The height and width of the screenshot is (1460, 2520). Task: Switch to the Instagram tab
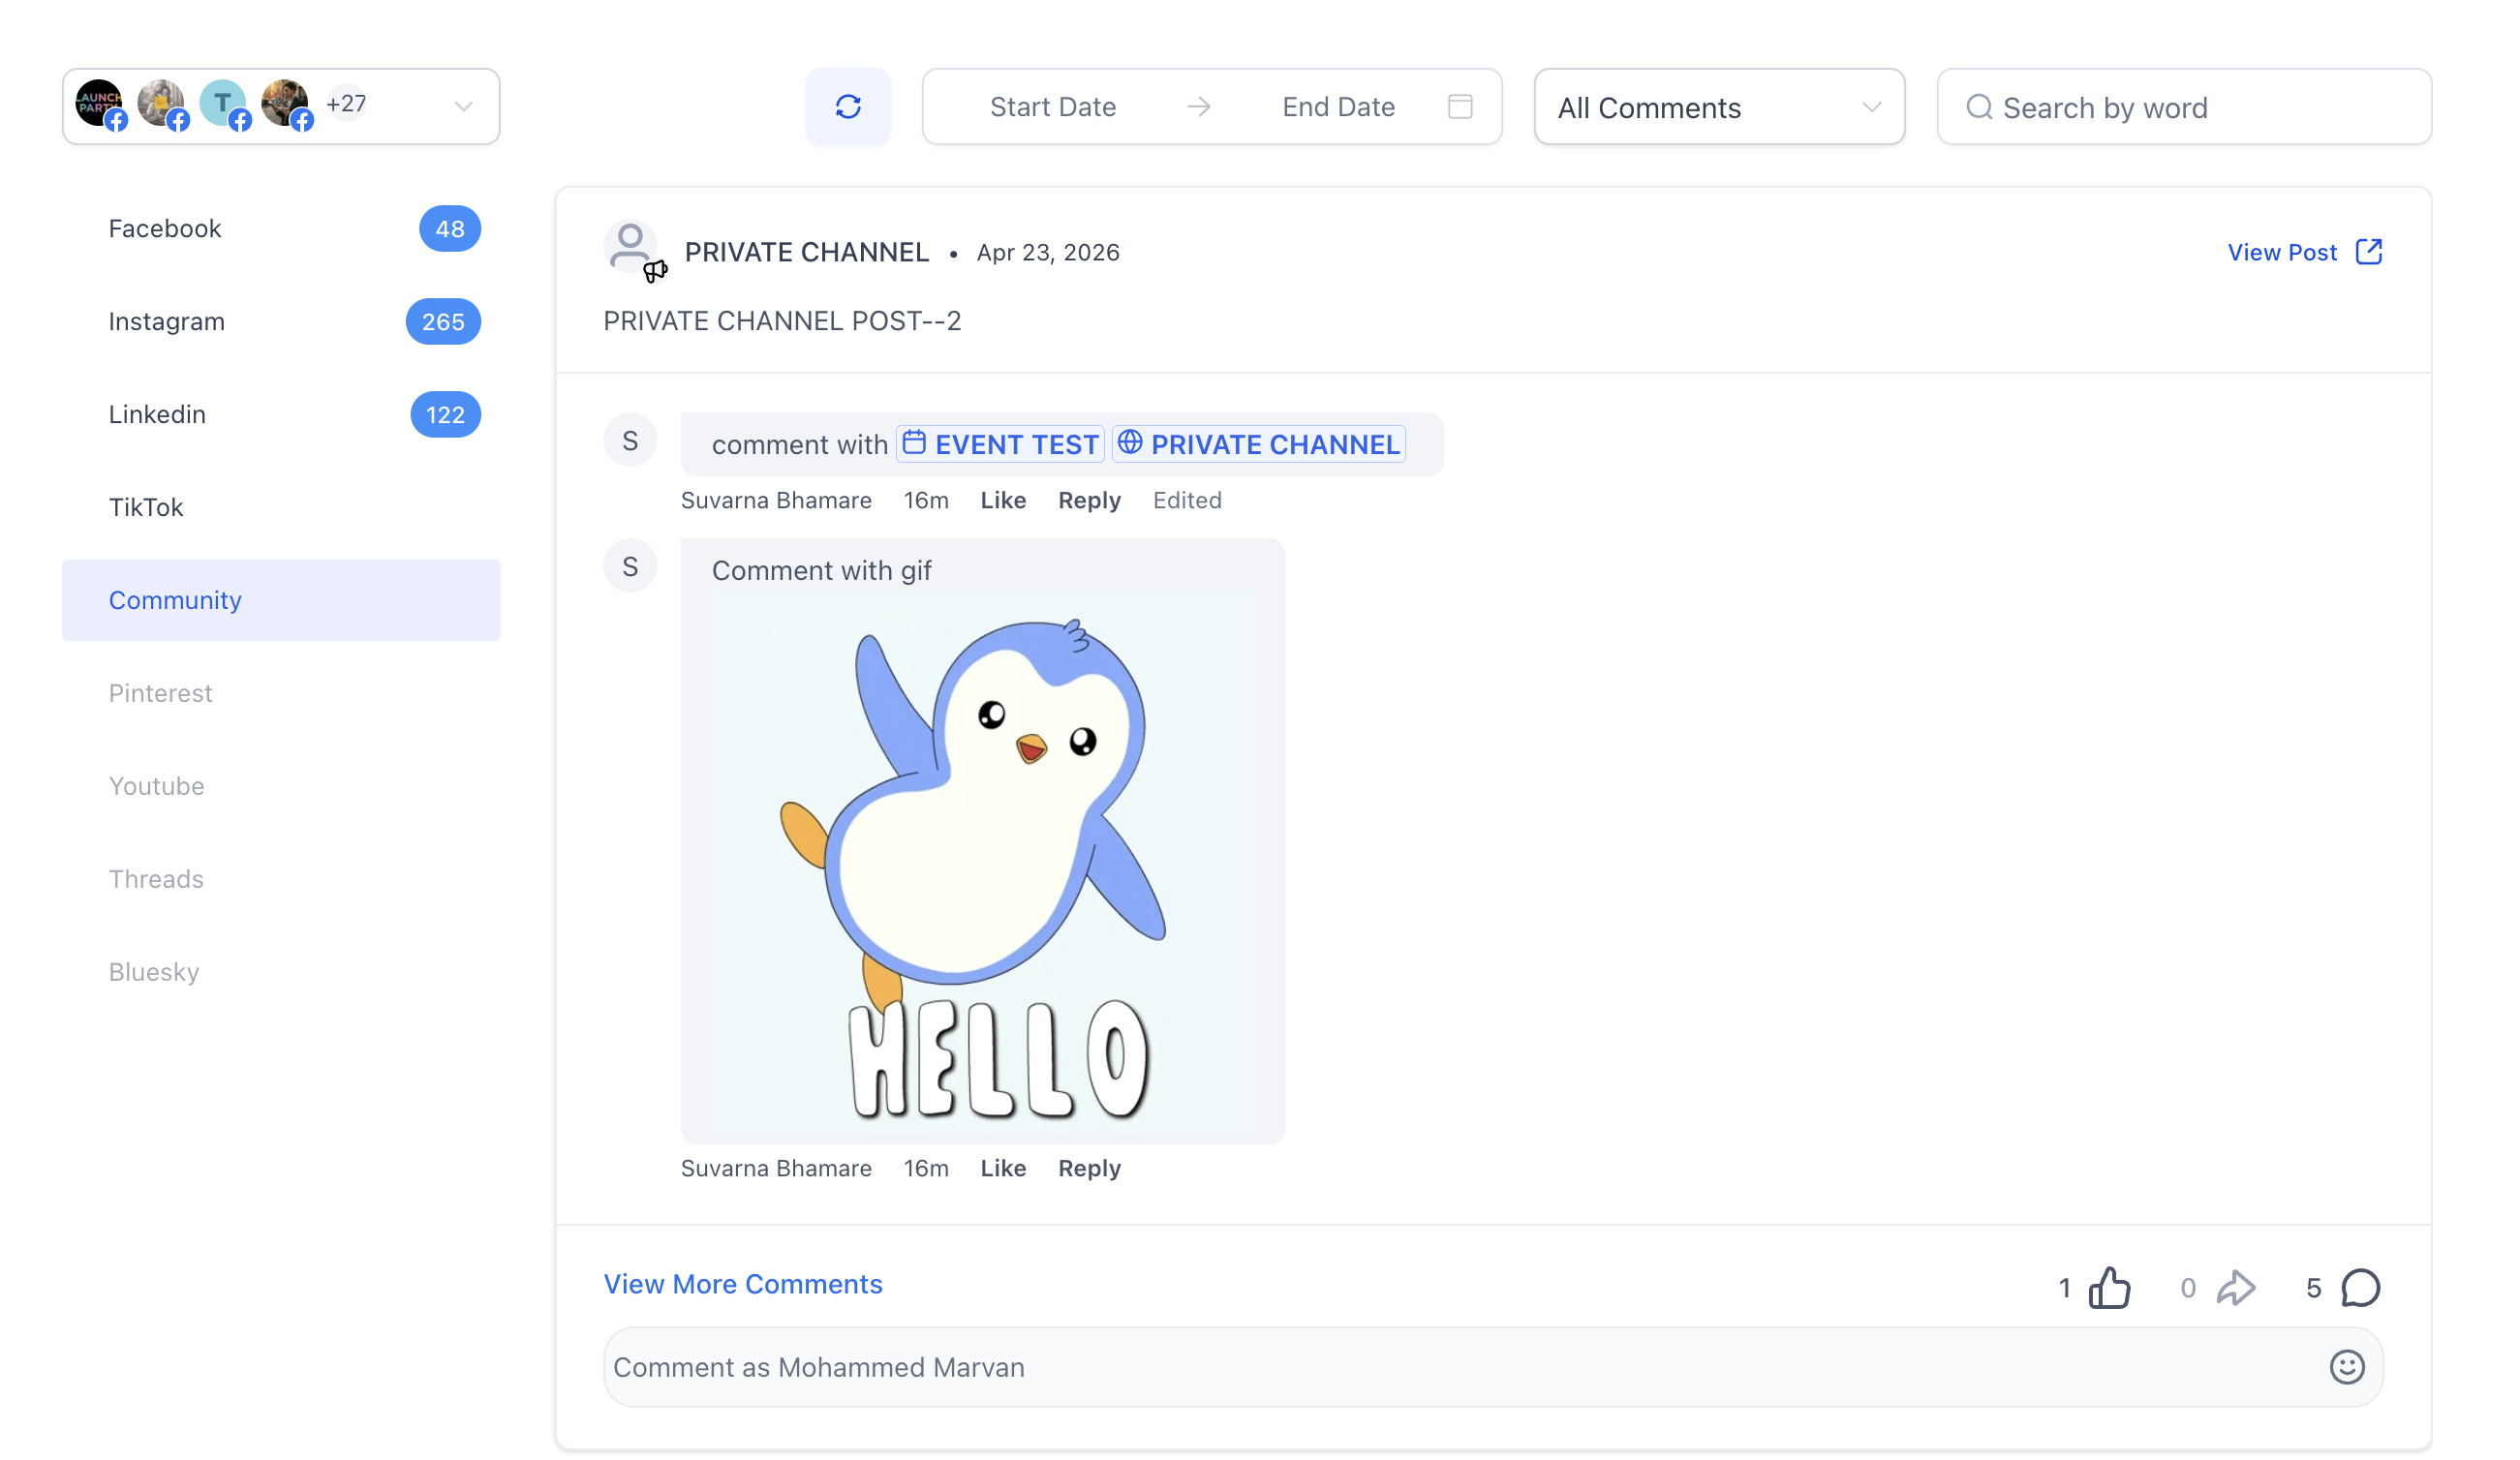(281, 322)
